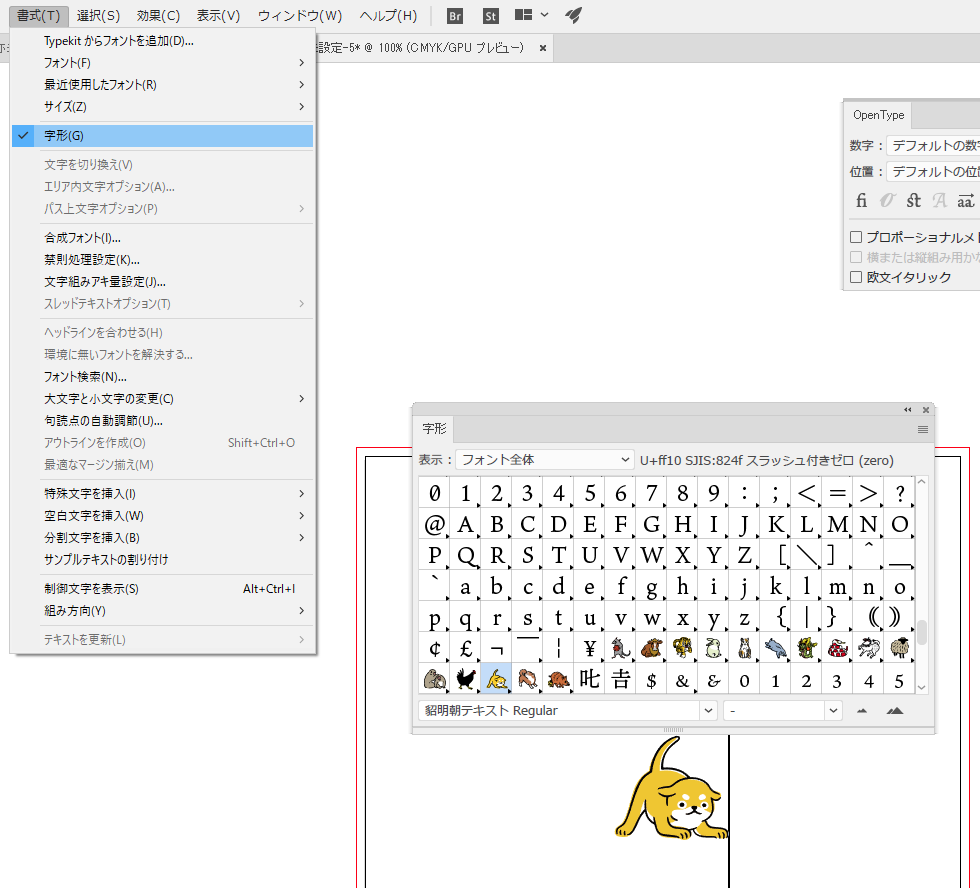This screenshot has height=888, width=980.
Task: Choose 句読点の自動調節(U)...
Action: click(162, 421)
